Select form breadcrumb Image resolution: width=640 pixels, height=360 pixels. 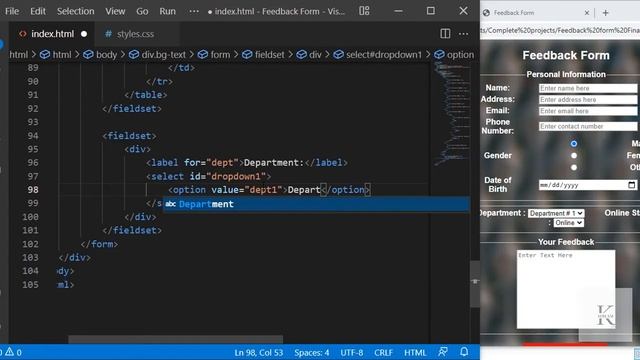tap(214, 54)
